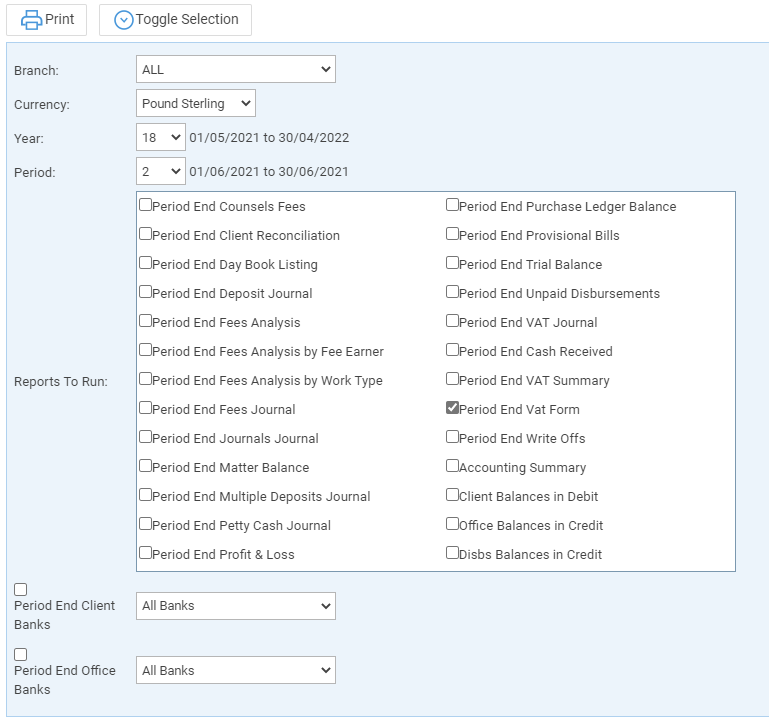Click the Print button

click(47, 20)
